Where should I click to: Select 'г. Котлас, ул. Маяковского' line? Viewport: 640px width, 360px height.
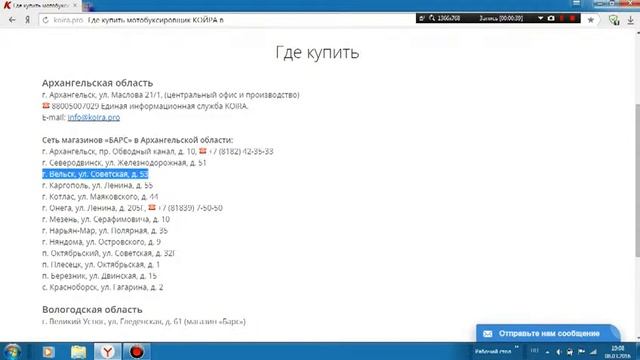tap(100, 197)
